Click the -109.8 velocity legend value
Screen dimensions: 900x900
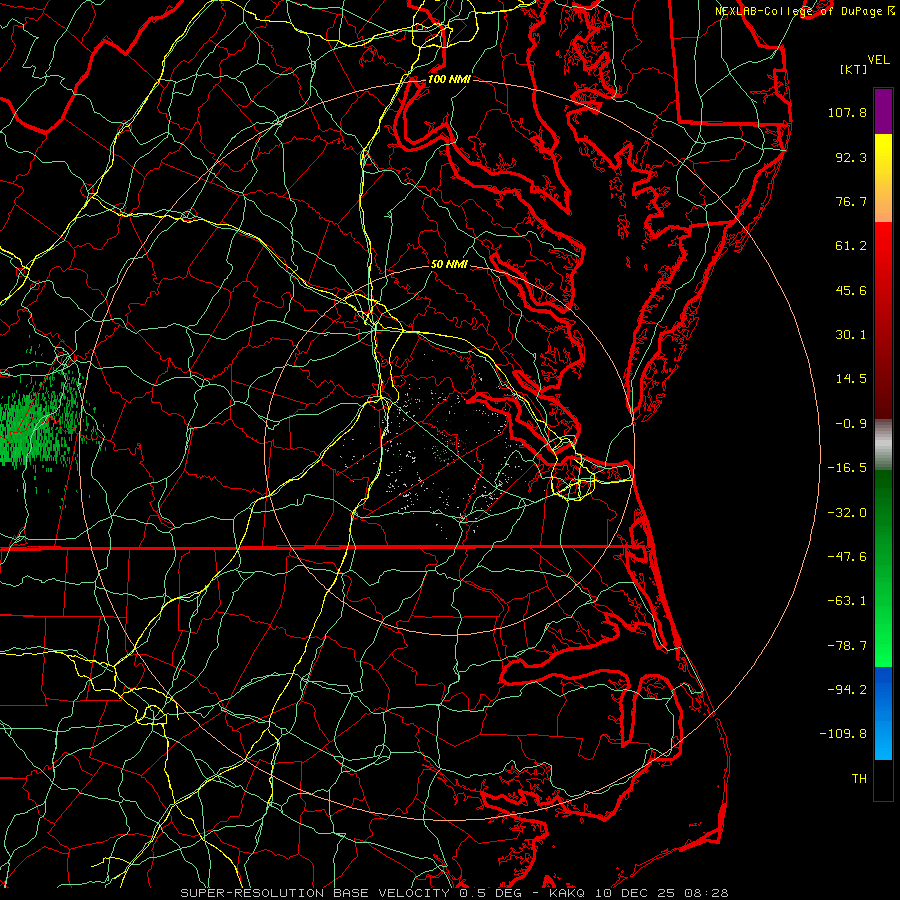coord(844,734)
